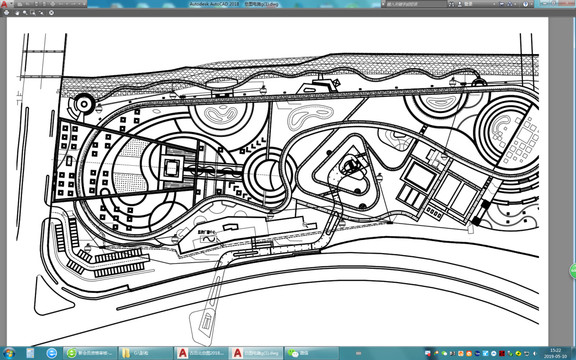Focus the keyword search input field

[x=416, y=4]
